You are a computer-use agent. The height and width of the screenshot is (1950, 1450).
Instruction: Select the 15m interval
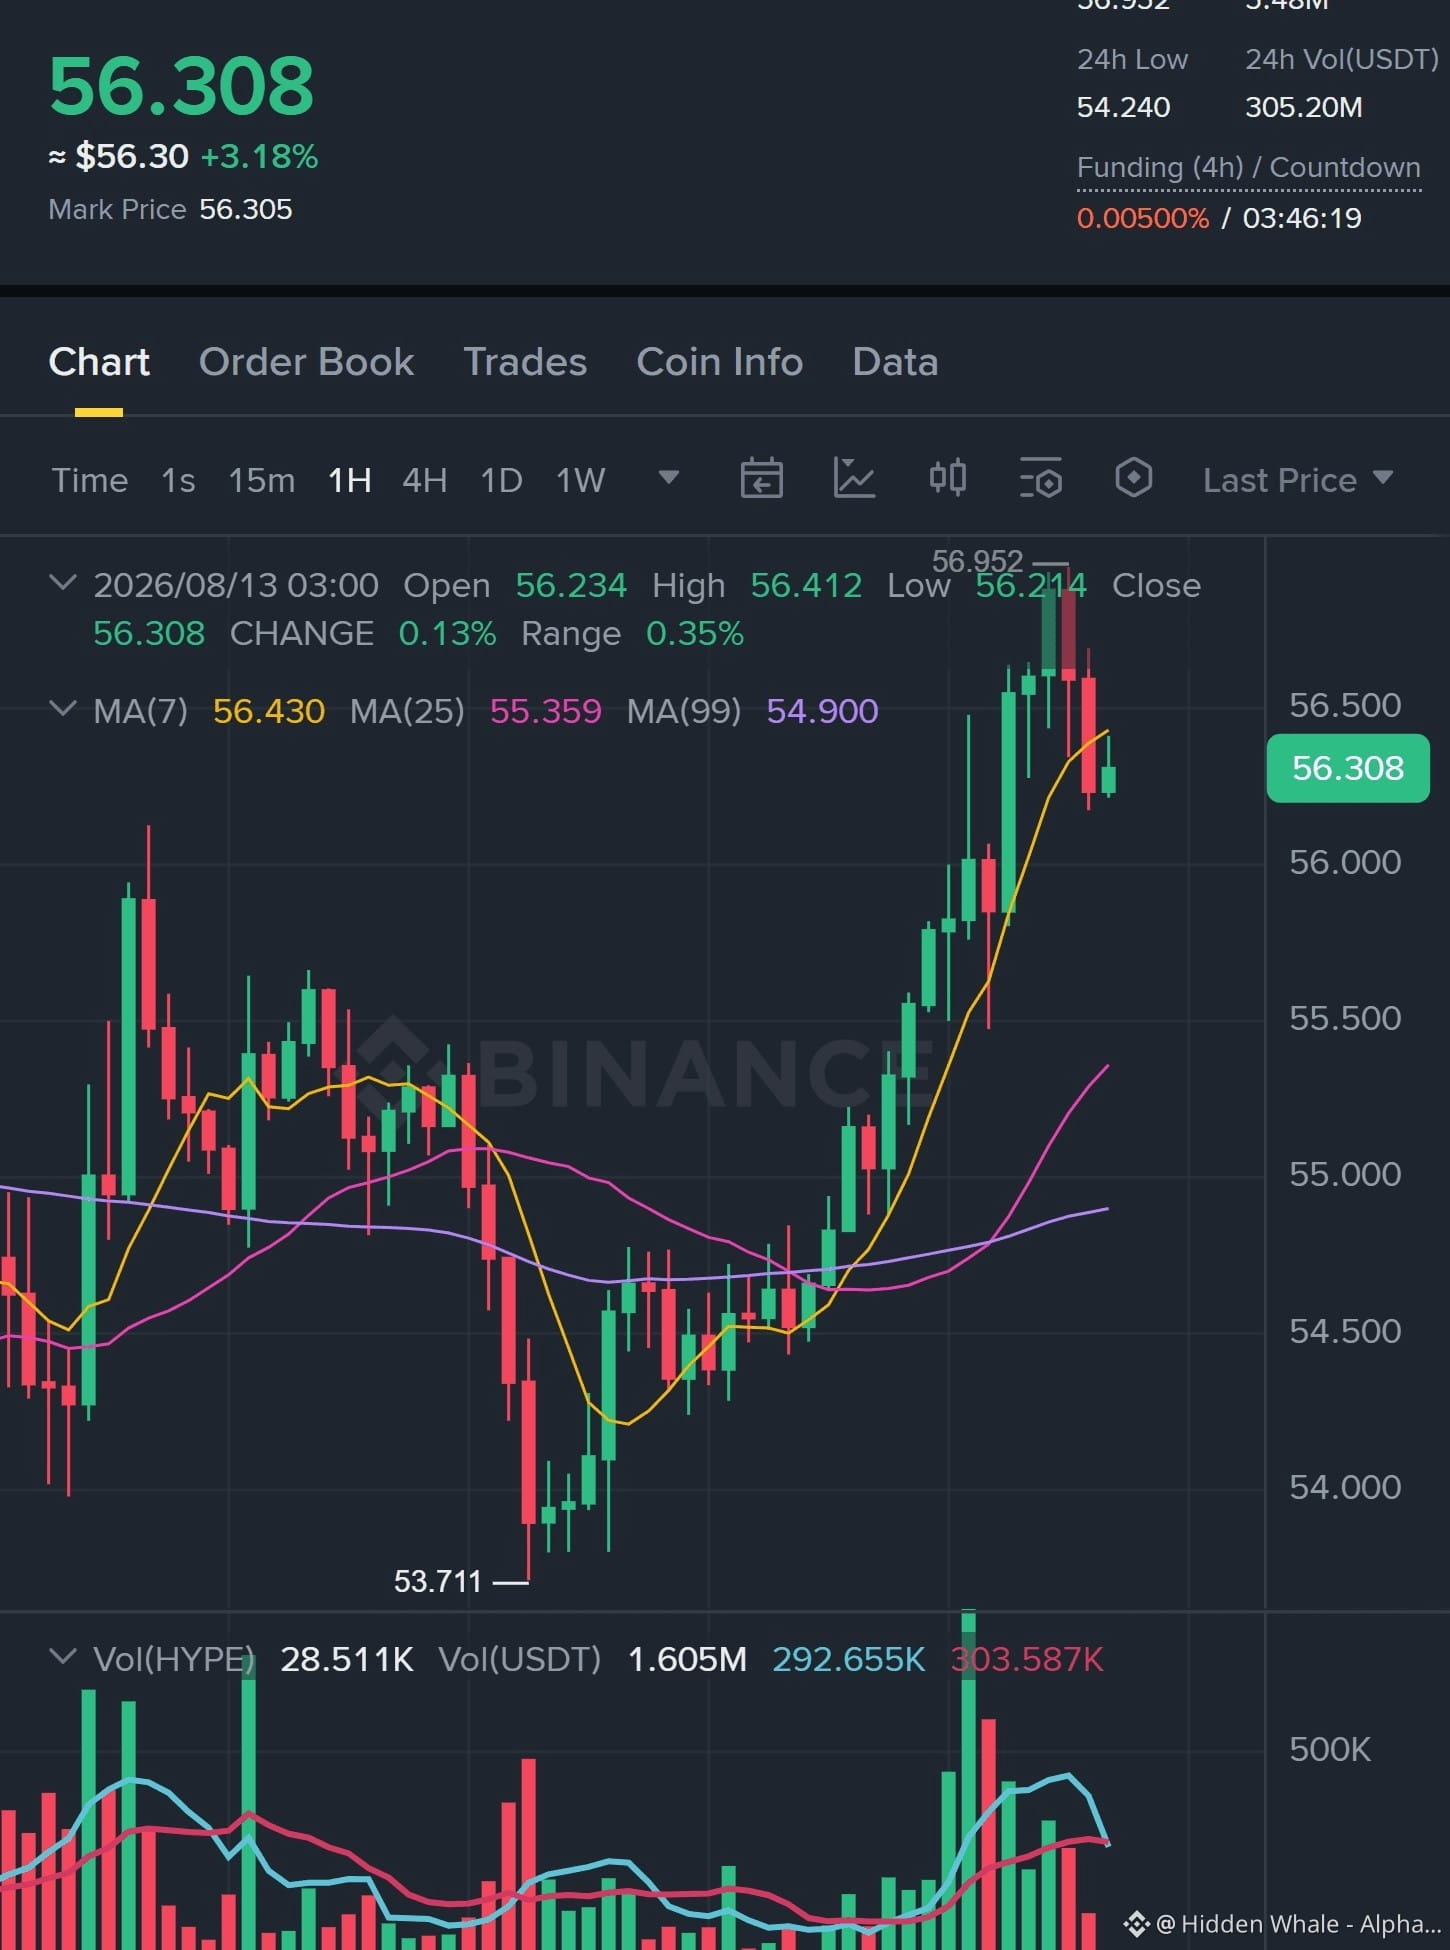point(262,480)
